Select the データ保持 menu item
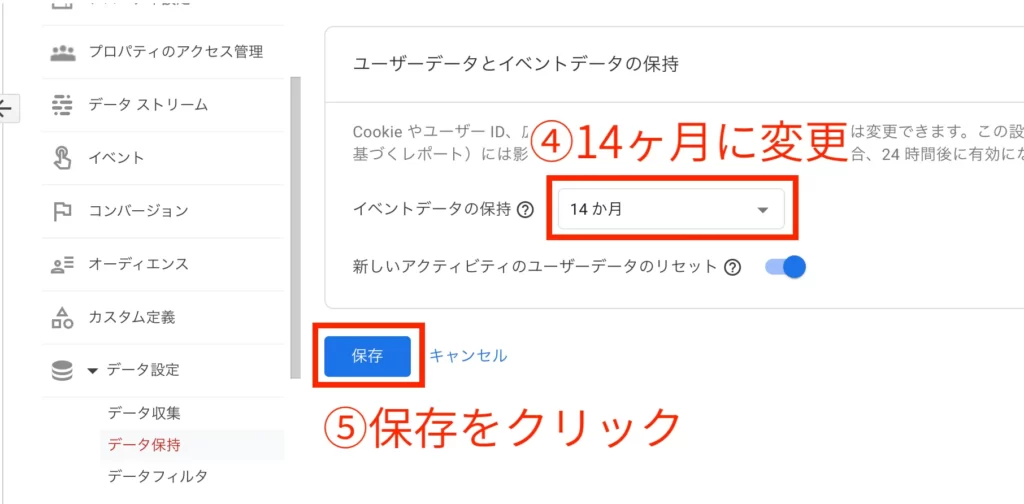This screenshot has width=1024, height=504. [x=144, y=445]
